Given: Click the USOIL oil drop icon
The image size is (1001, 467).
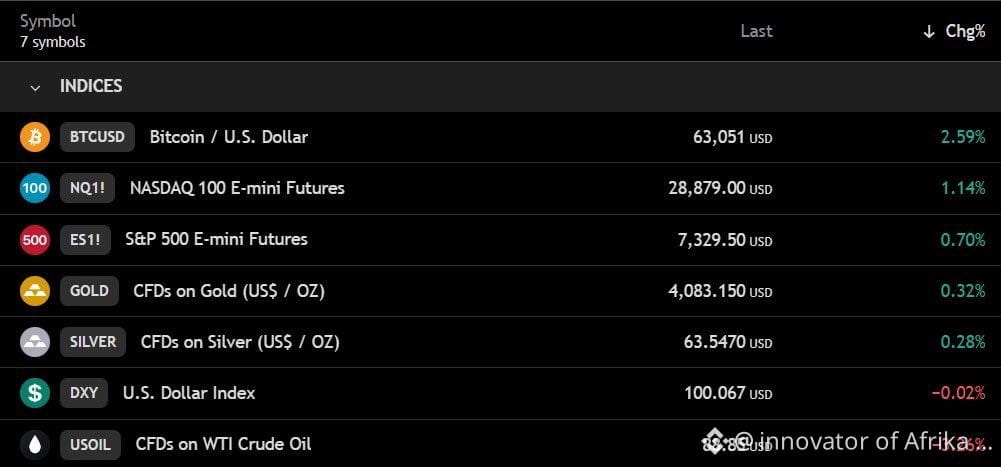Looking at the screenshot, I should click(34, 445).
